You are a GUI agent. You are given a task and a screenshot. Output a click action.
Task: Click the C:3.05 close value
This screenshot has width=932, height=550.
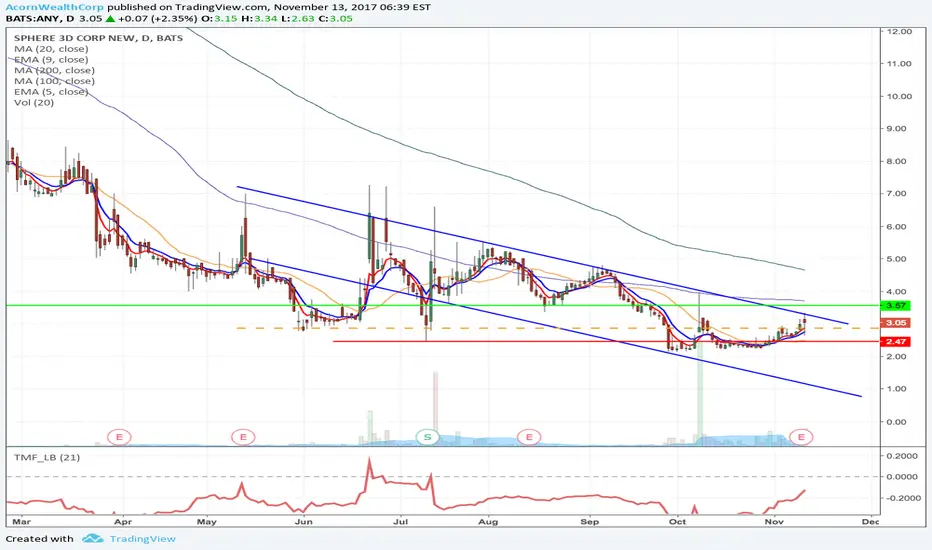(335, 18)
